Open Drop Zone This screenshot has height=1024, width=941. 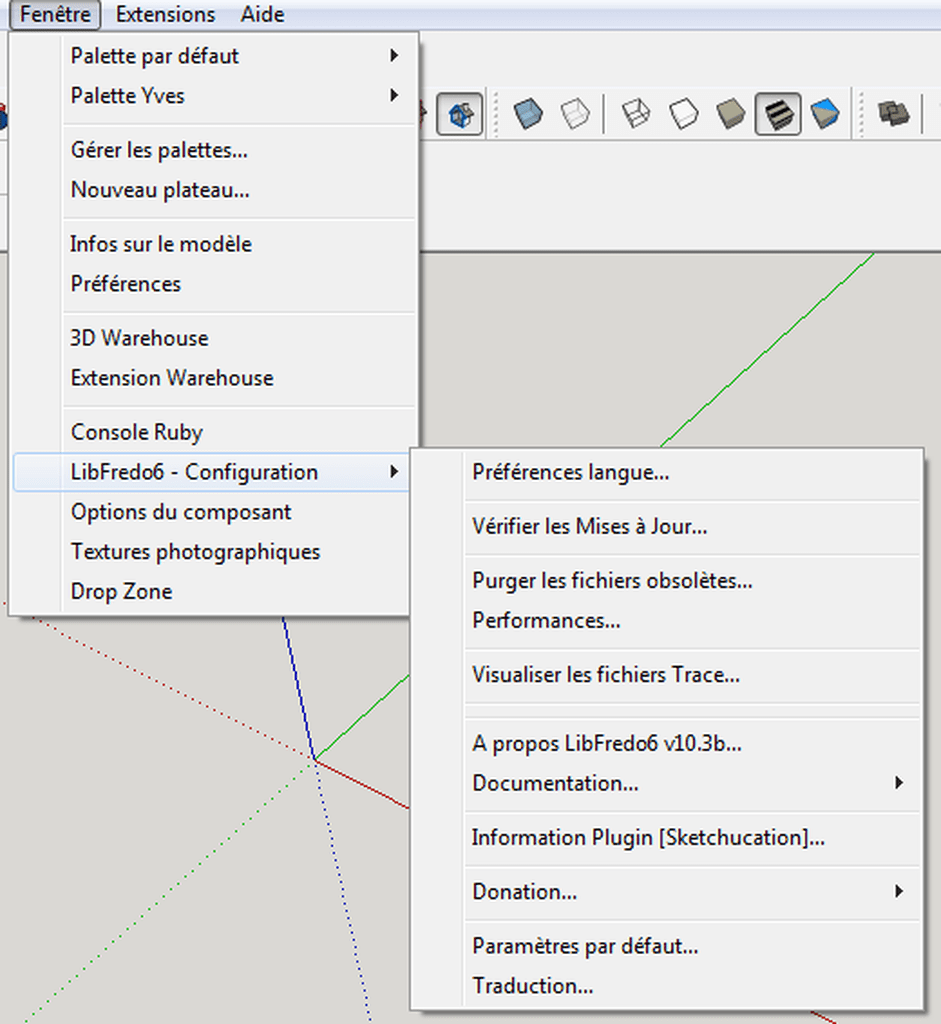(212, 592)
